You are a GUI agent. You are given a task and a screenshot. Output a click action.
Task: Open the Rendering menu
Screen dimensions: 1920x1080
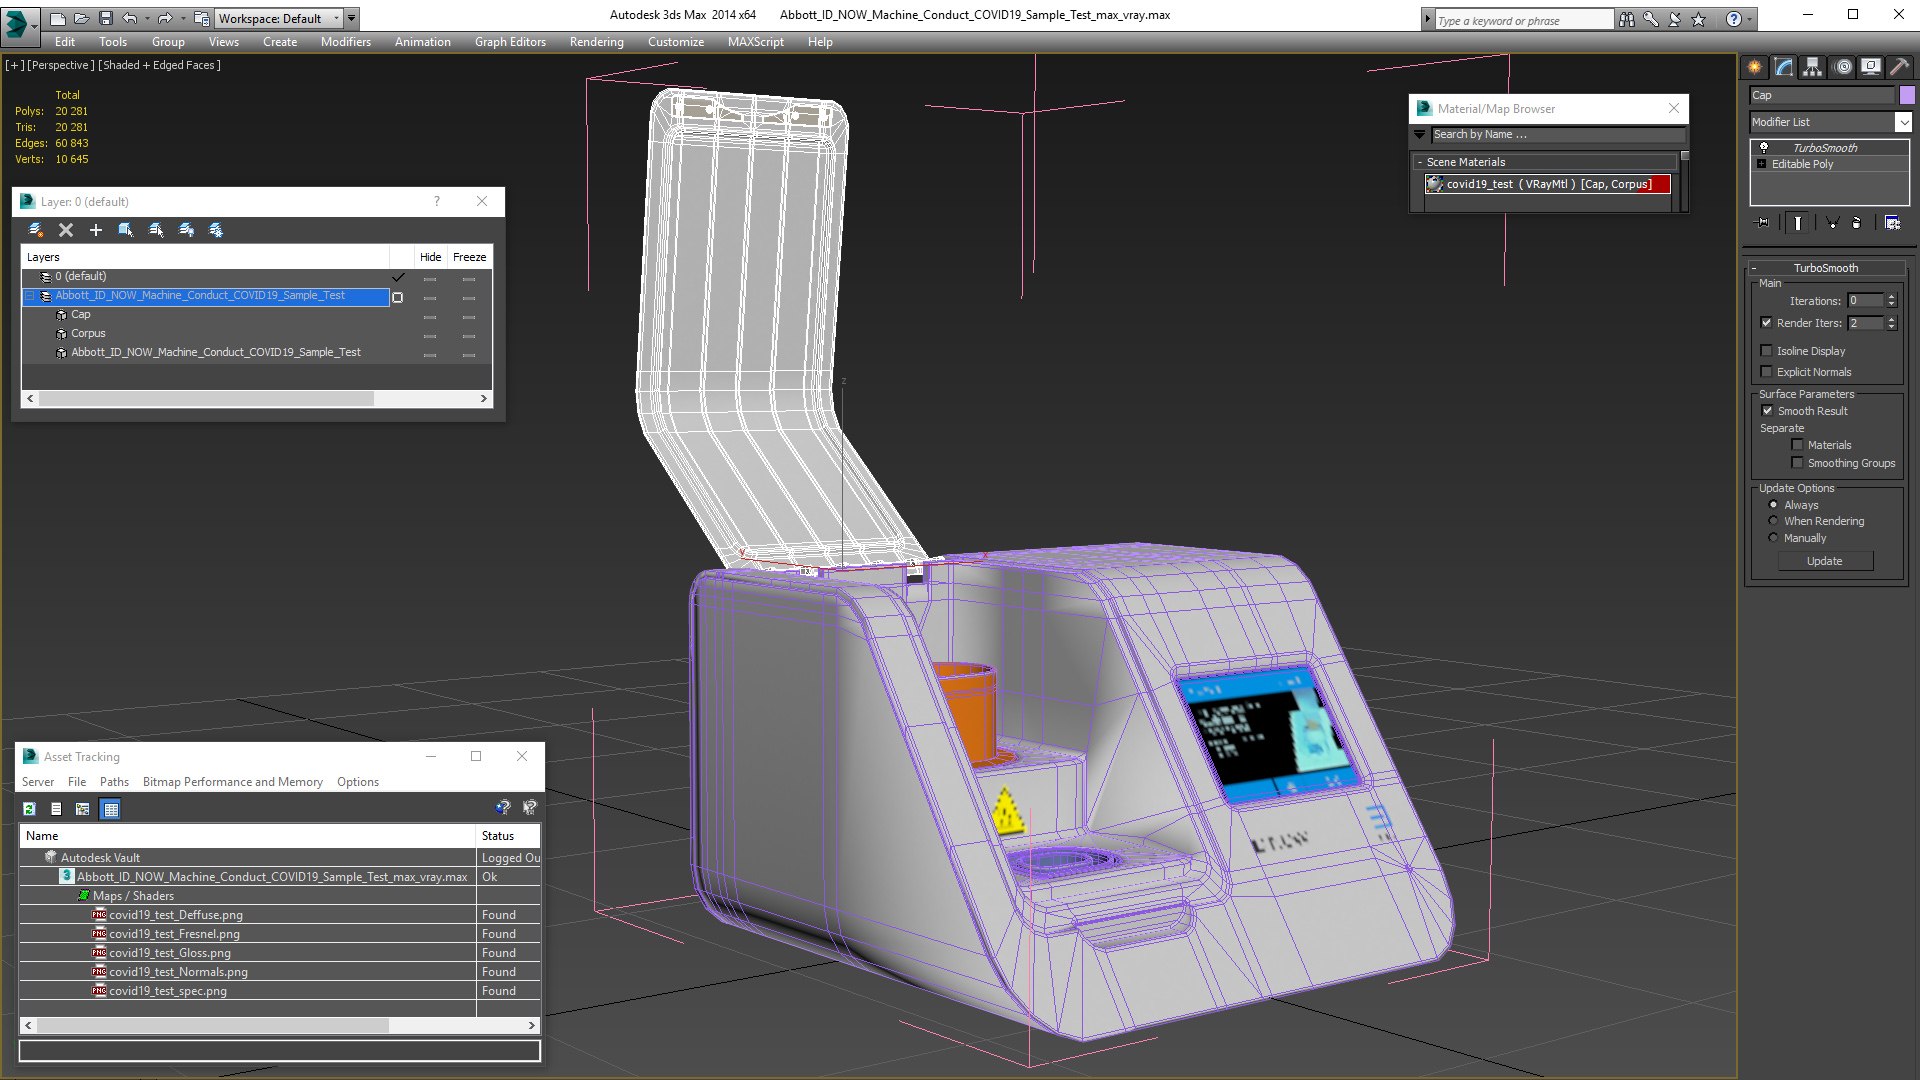[x=596, y=42]
